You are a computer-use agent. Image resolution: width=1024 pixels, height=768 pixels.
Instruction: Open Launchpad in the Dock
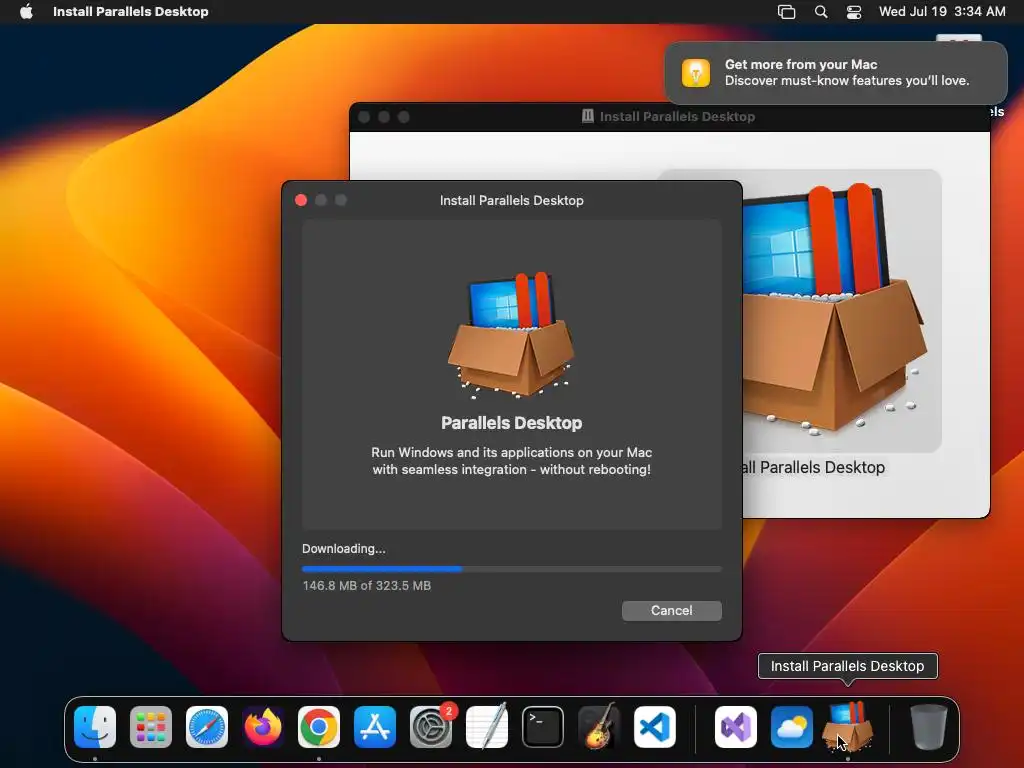[x=151, y=726]
